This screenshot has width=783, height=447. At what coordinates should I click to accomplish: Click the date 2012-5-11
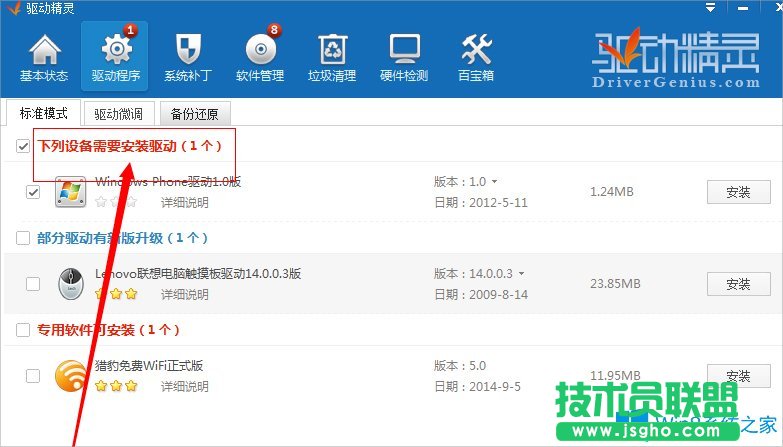tap(498, 202)
